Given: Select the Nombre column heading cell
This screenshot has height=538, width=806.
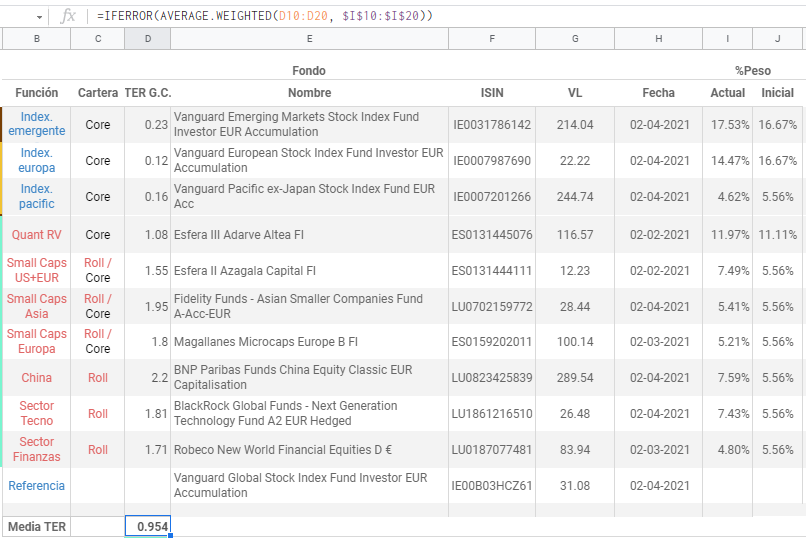Looking at the screenshot, I should [x=309, y=93].
